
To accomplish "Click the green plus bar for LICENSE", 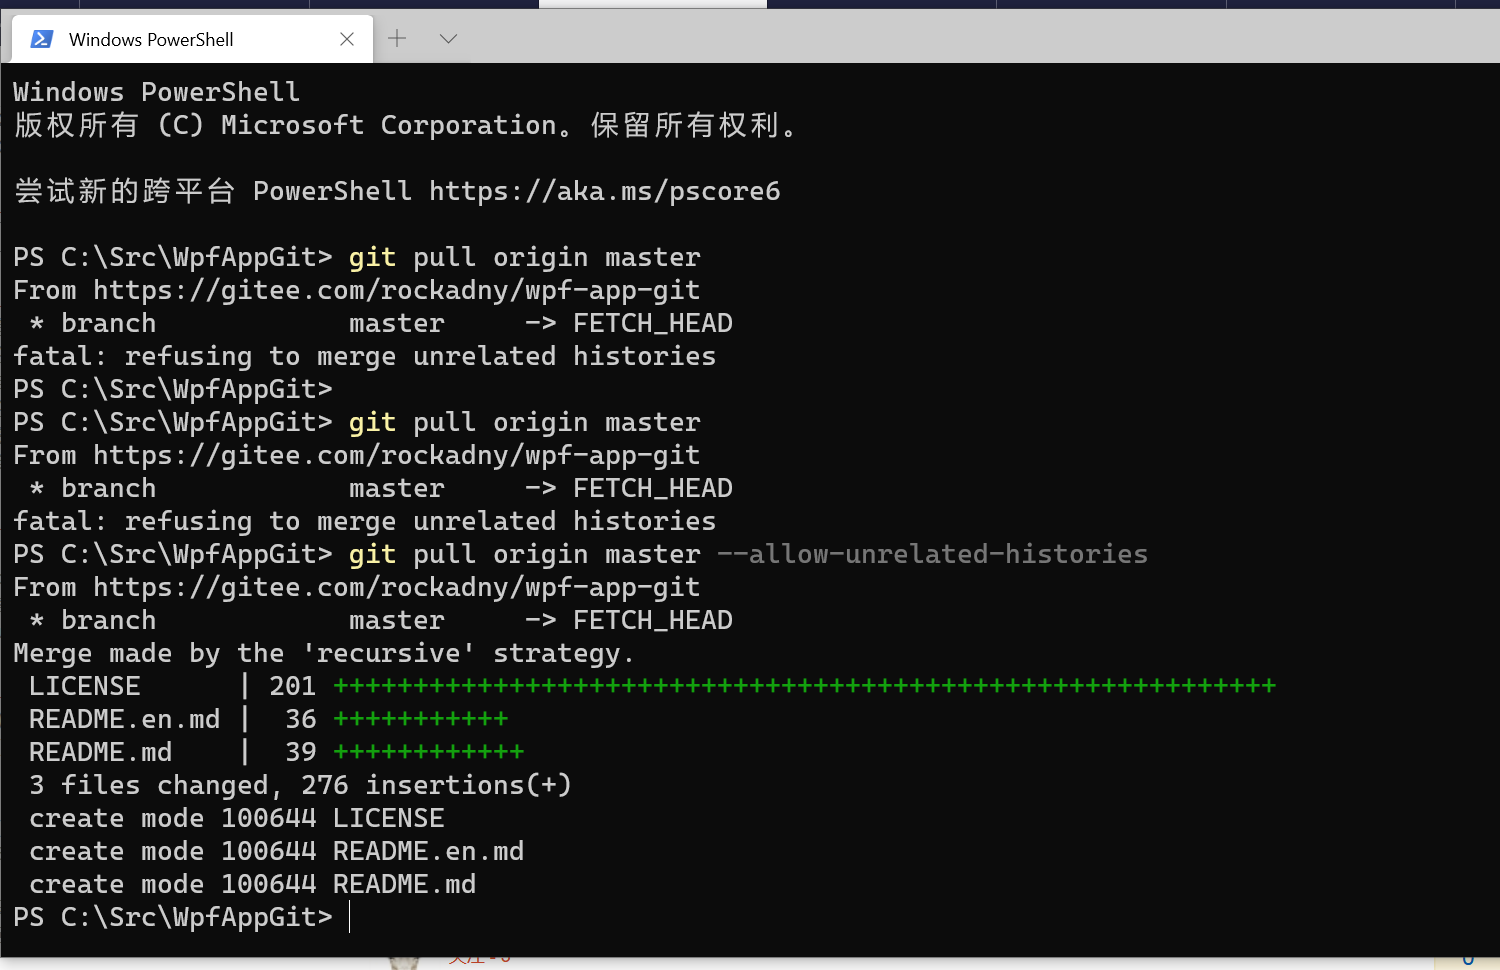I will coord(805,686).
